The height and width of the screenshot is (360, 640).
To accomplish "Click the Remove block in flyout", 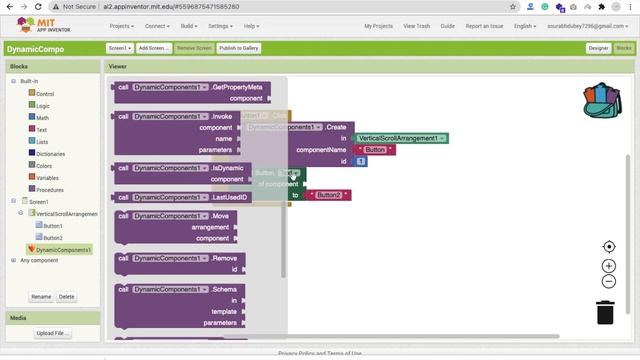I will pyautogui.click(x=180, y=263).
